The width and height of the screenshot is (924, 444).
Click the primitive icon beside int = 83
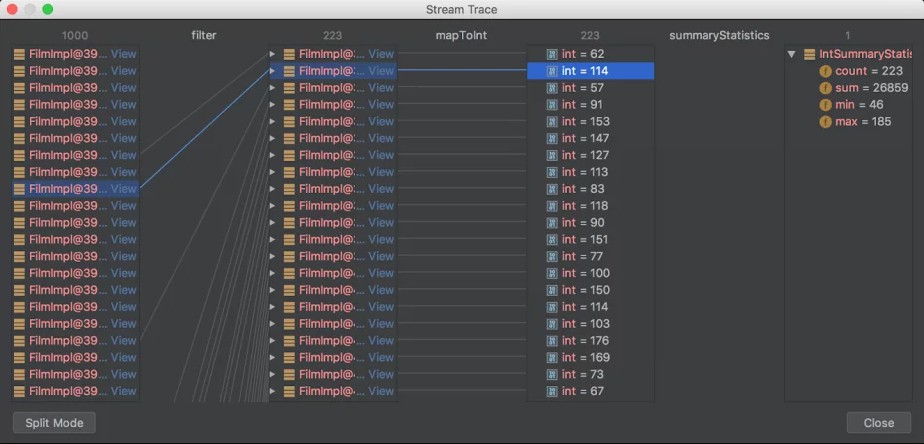tap(552, 189)
